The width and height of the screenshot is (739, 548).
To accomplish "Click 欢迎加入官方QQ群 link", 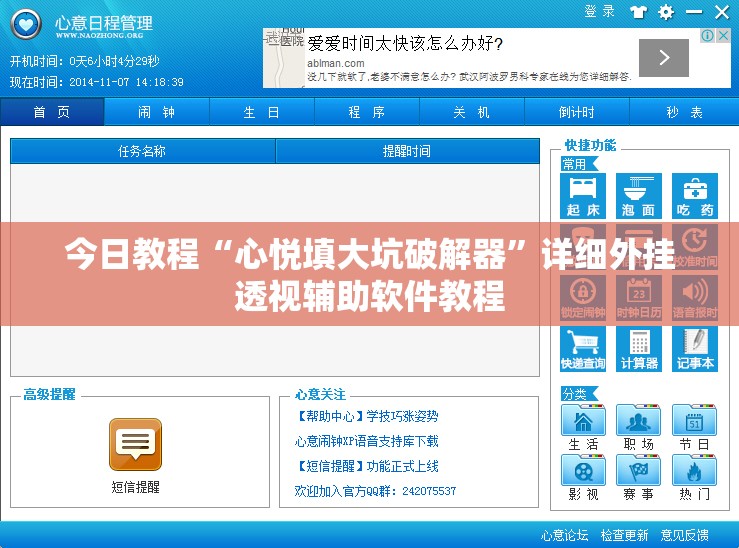I will coord(375,491).
